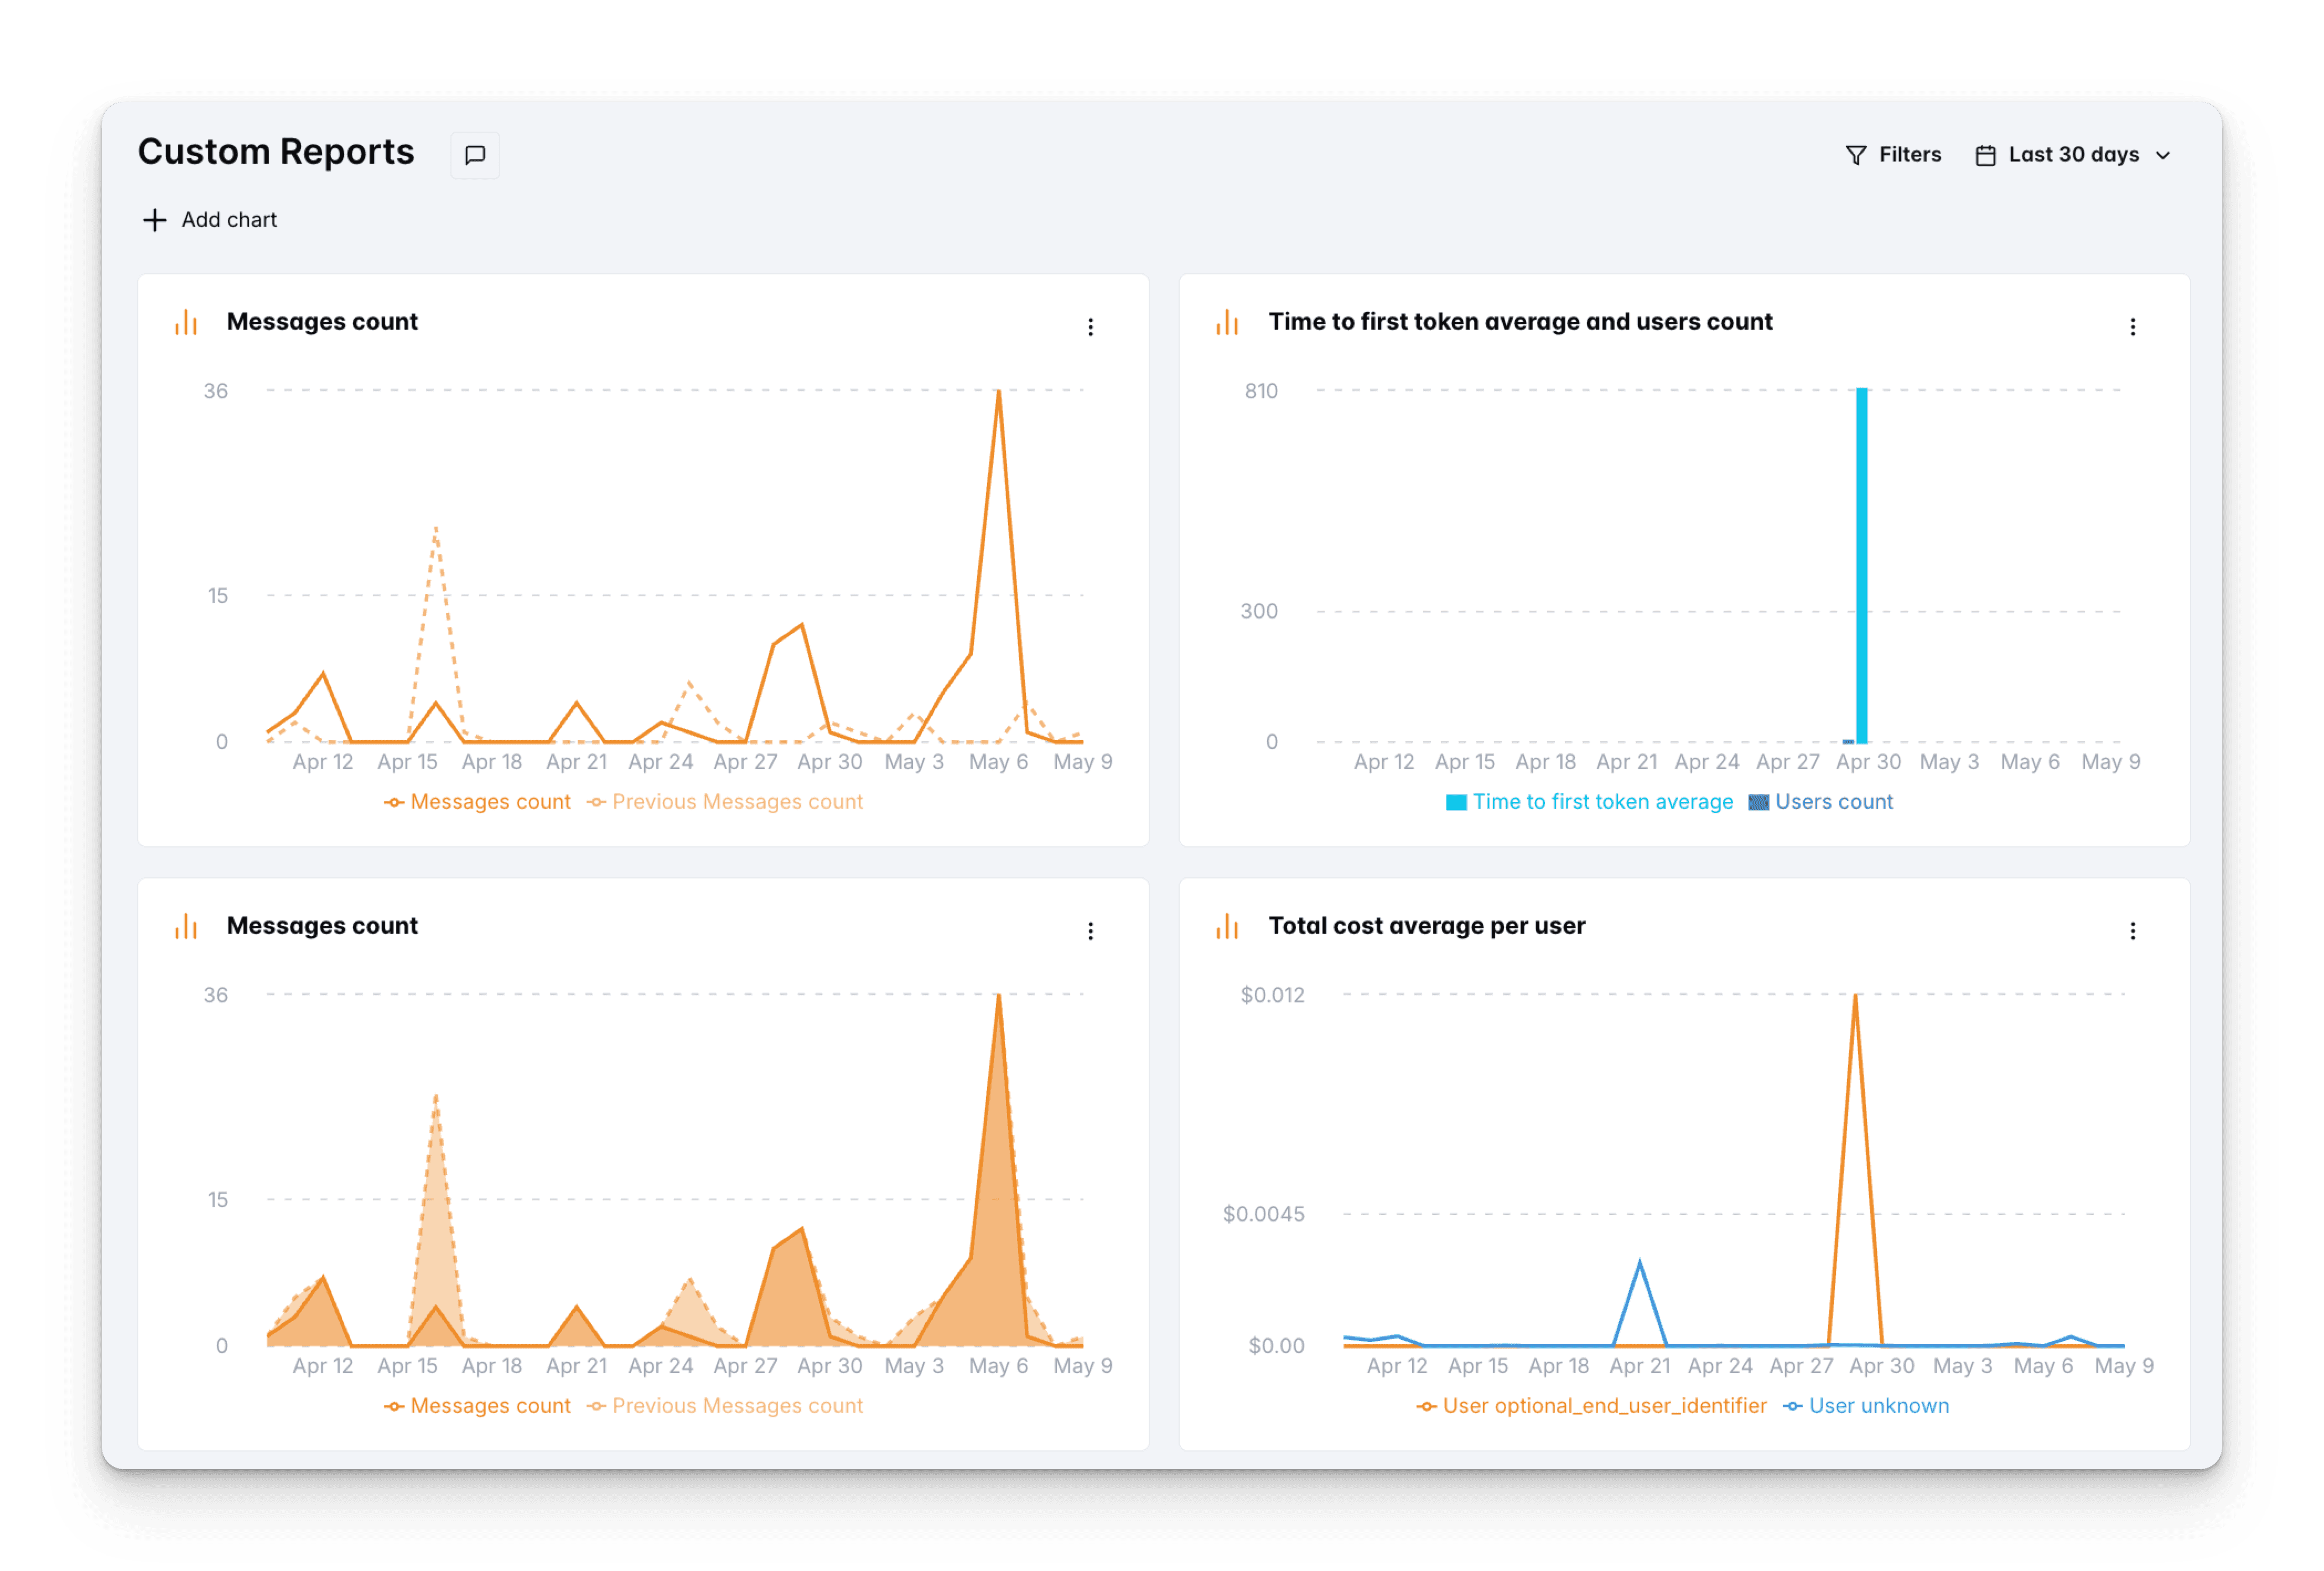Click the Filters funnel icon
Image resolution: width=2324 pixels, height=1571 pixels.
(1855, 155)
